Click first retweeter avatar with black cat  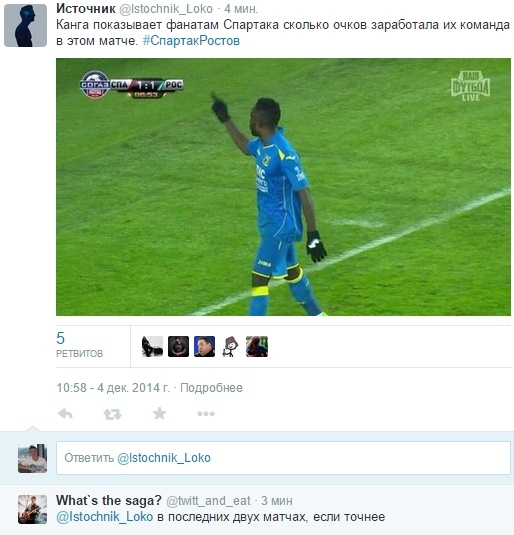pos(152,347)
